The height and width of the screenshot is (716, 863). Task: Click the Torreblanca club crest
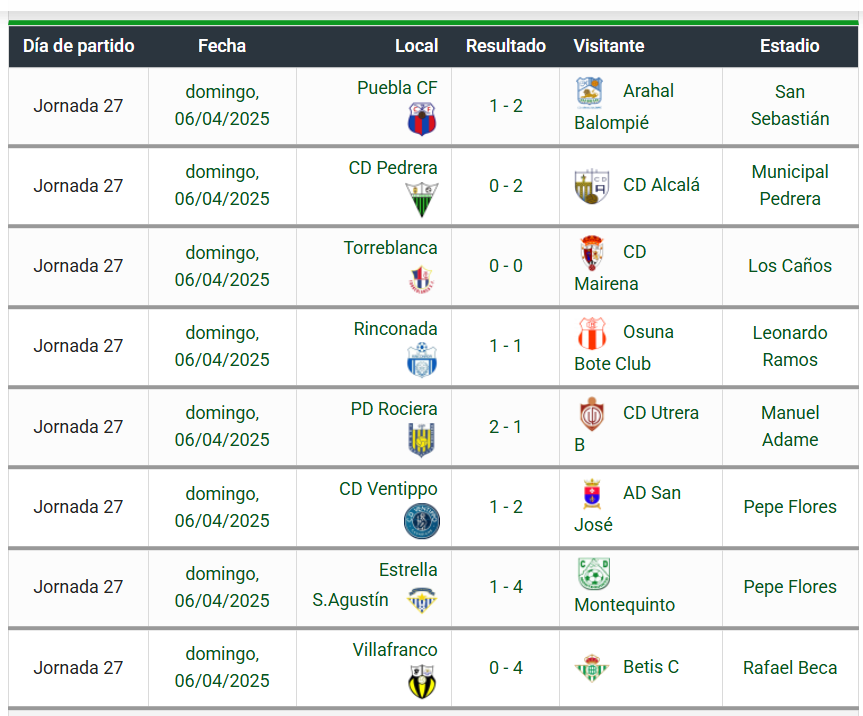coord(422,280)
